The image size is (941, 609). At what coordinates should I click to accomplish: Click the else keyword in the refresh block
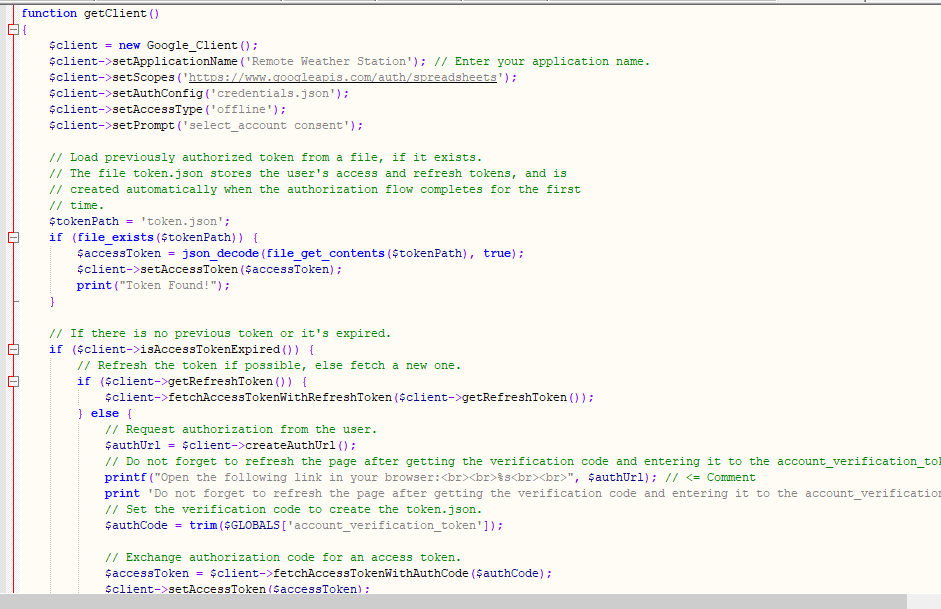105,414
